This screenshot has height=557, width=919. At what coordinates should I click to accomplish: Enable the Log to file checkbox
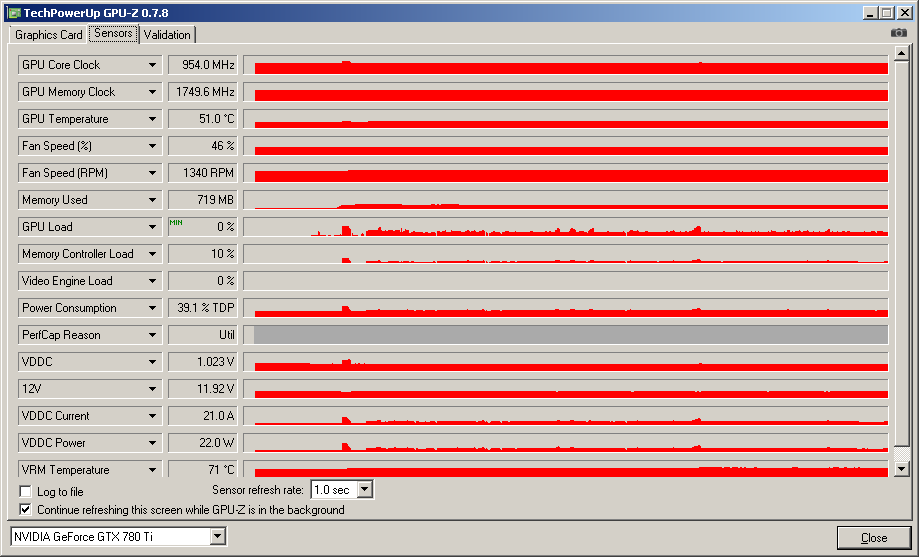(25, 491)
